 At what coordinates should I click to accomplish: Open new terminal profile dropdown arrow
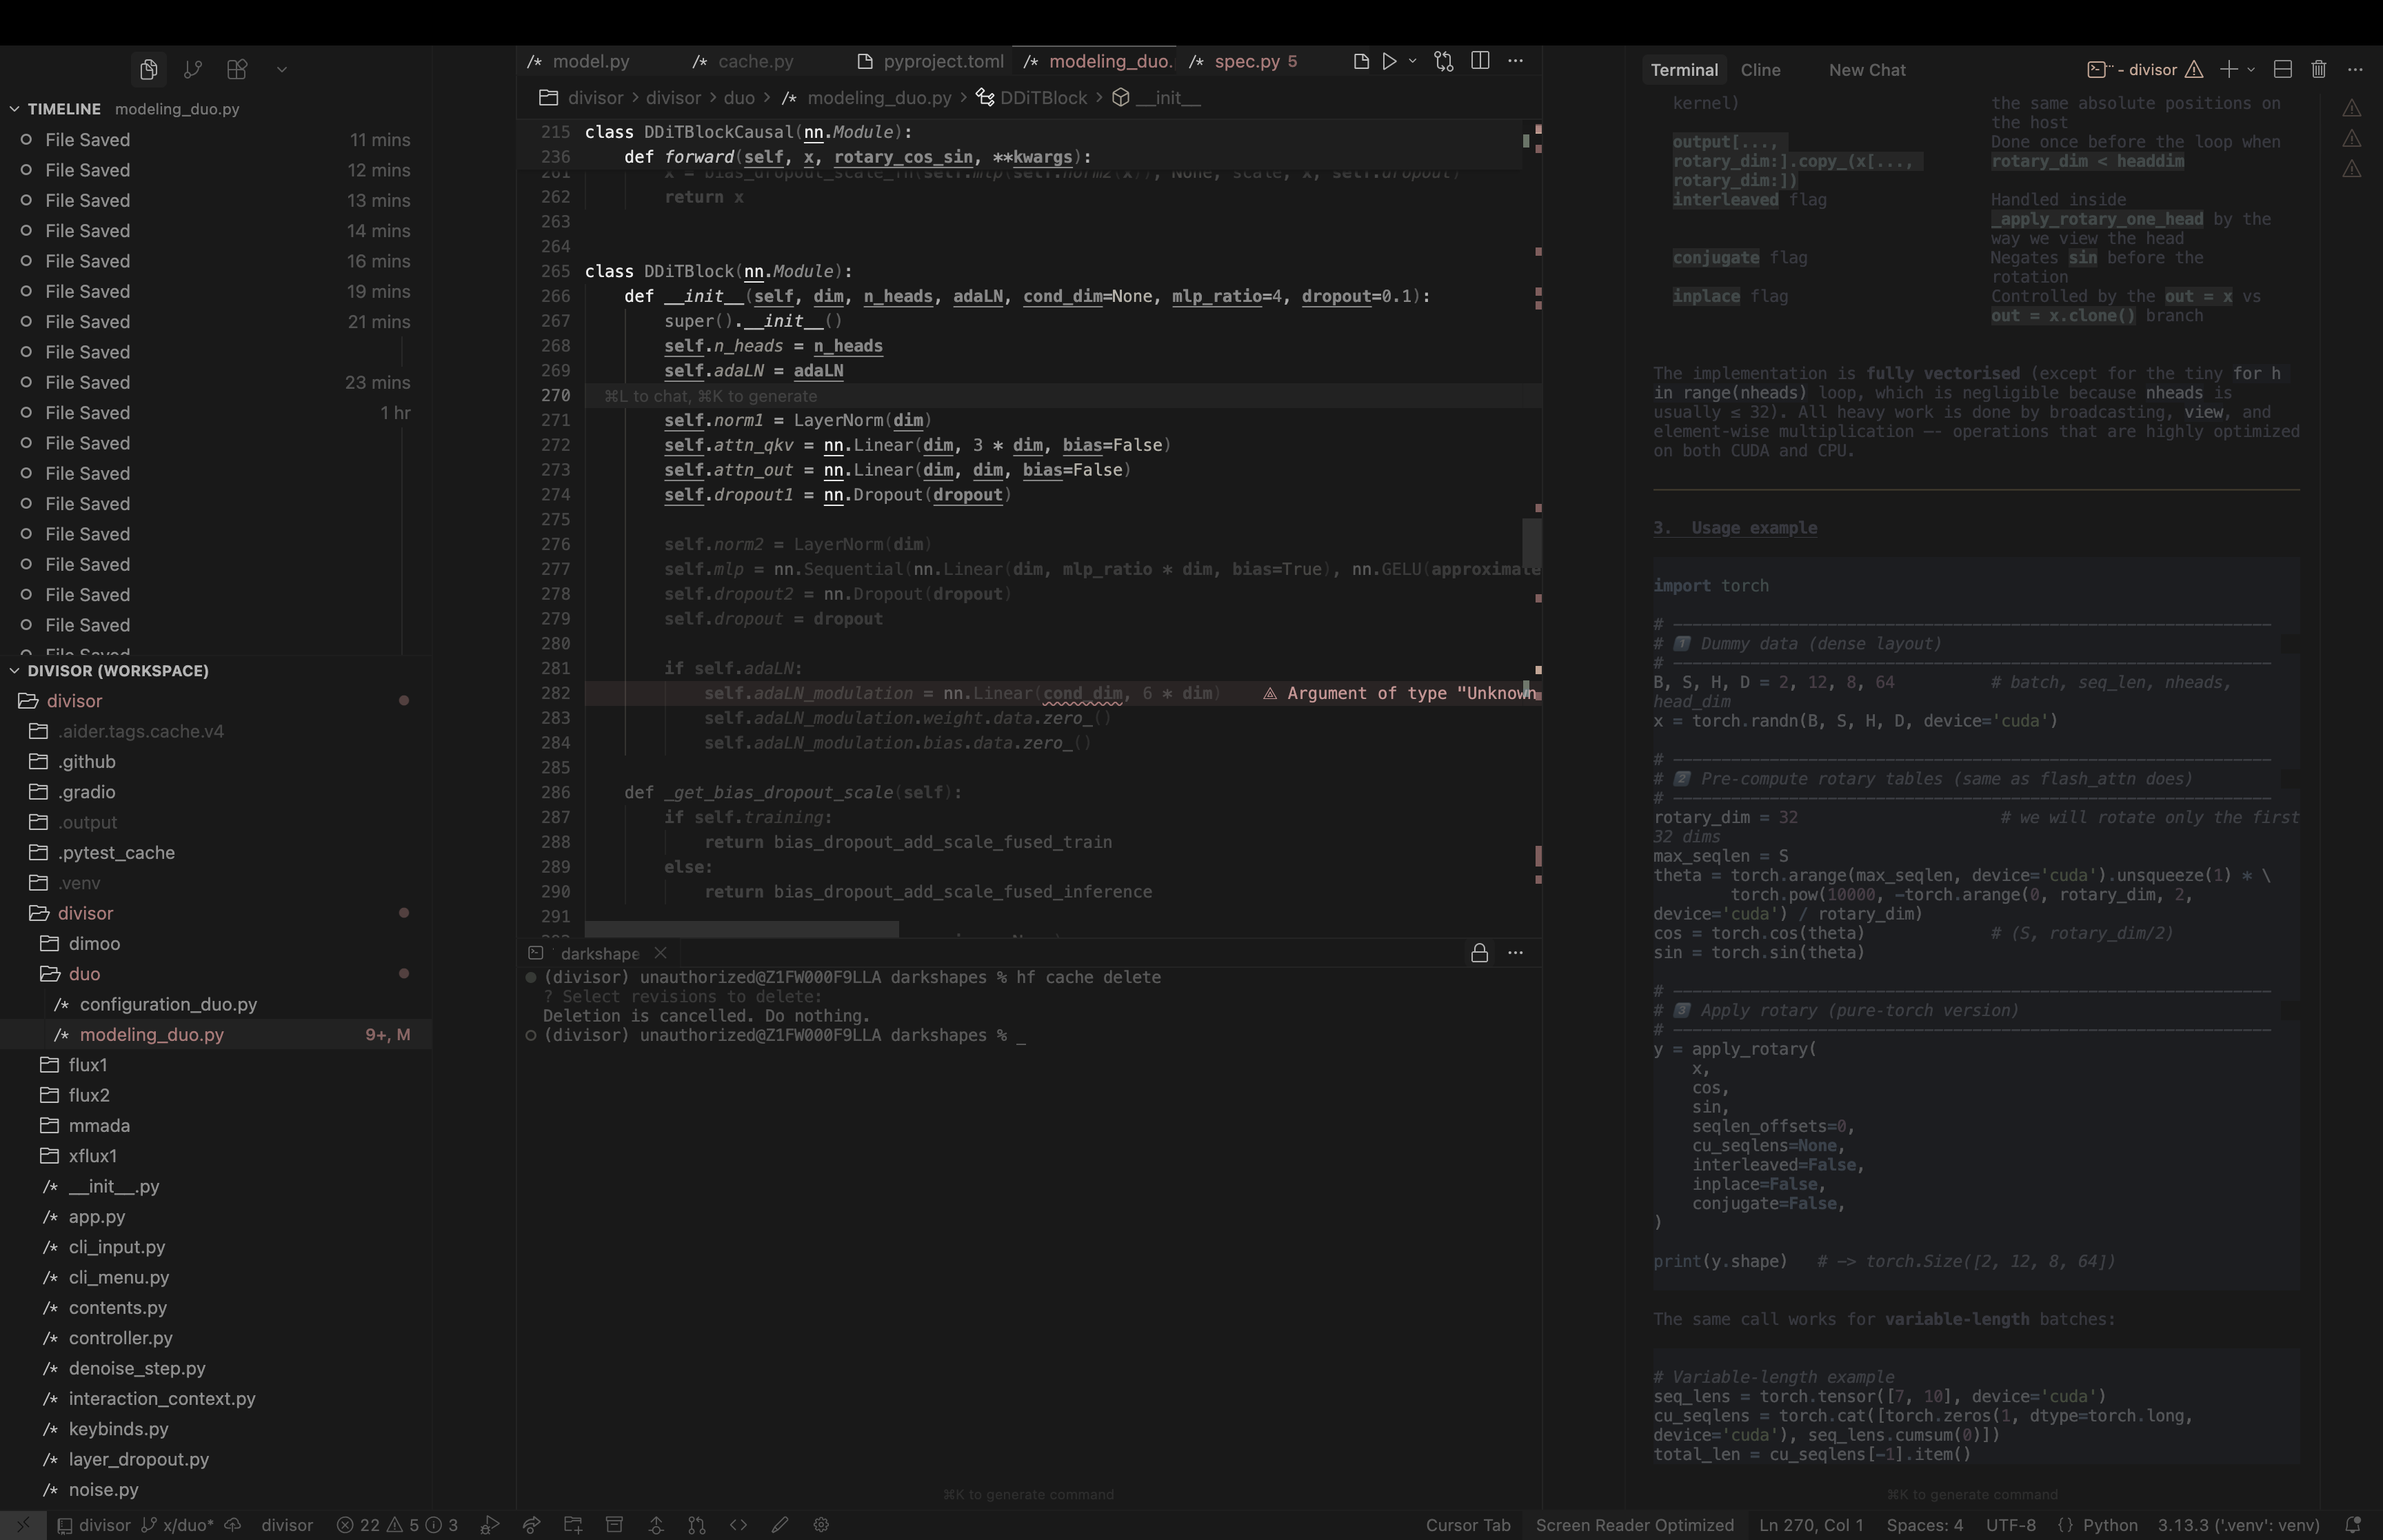click(2251, 70)
